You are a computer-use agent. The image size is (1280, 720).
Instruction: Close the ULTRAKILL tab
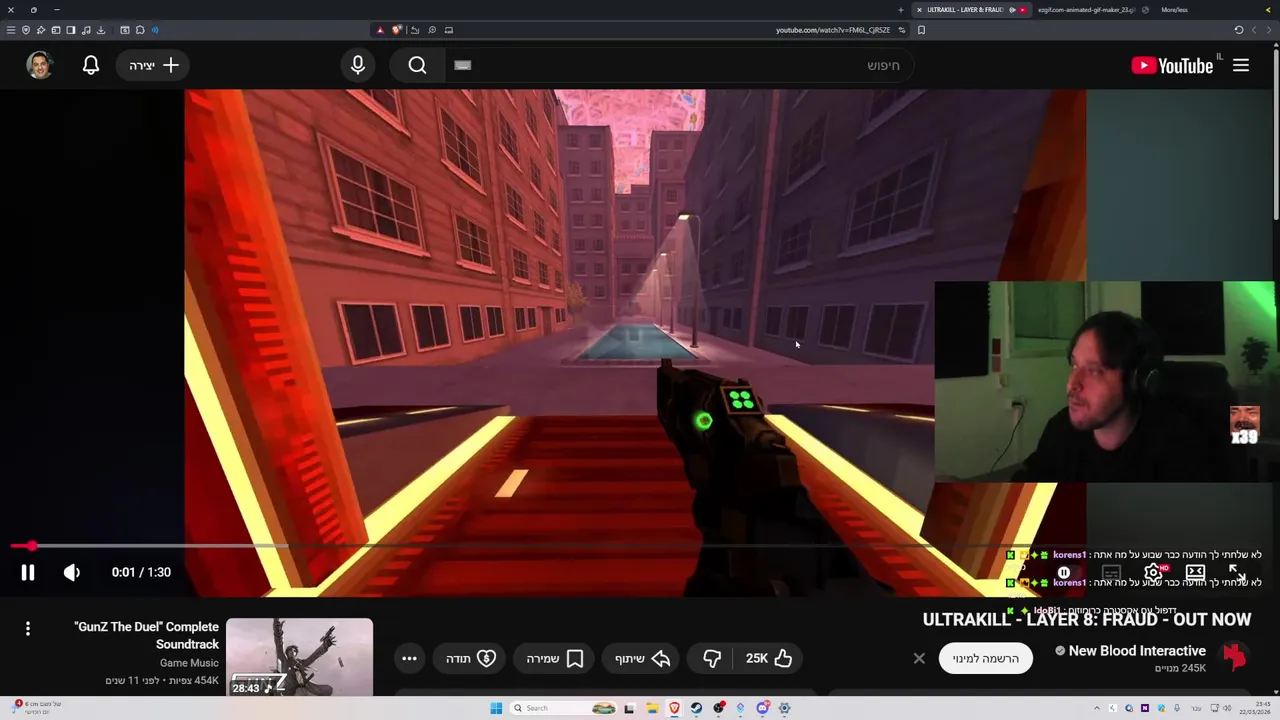(x=919, y=10)
